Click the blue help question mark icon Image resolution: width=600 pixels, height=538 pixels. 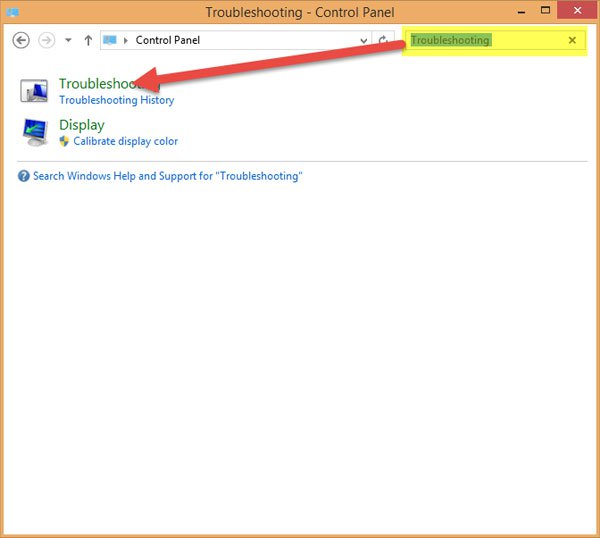[24, 176]
